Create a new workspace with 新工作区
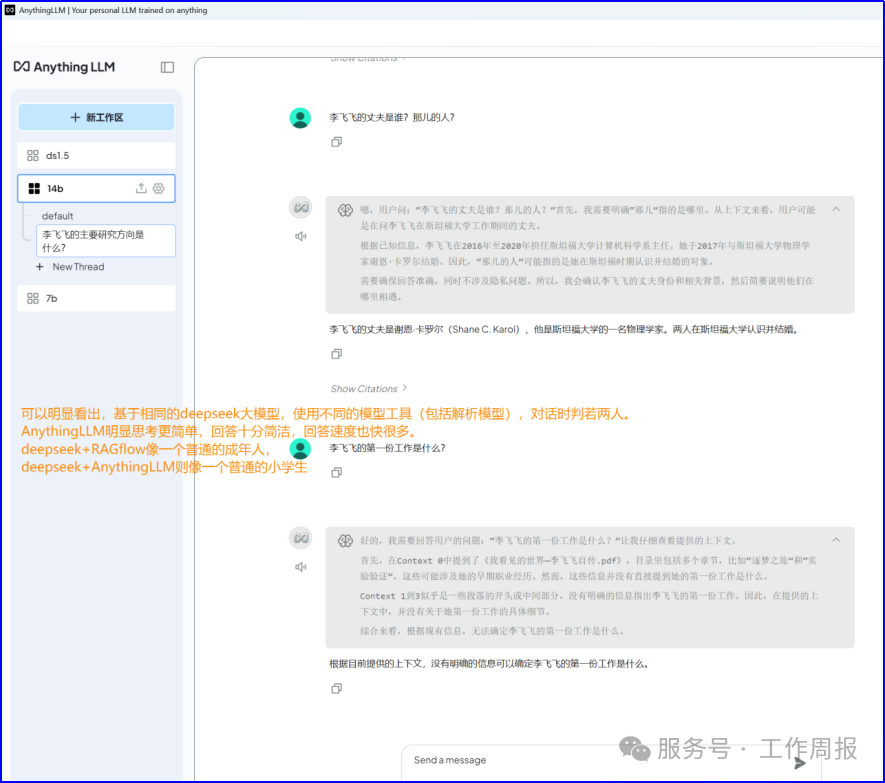 click(97, 117)
